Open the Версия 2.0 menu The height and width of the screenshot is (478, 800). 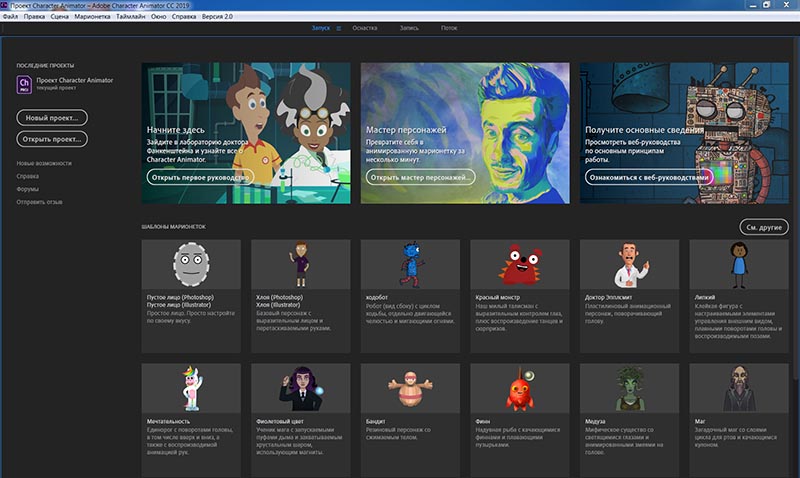[217, 16]
